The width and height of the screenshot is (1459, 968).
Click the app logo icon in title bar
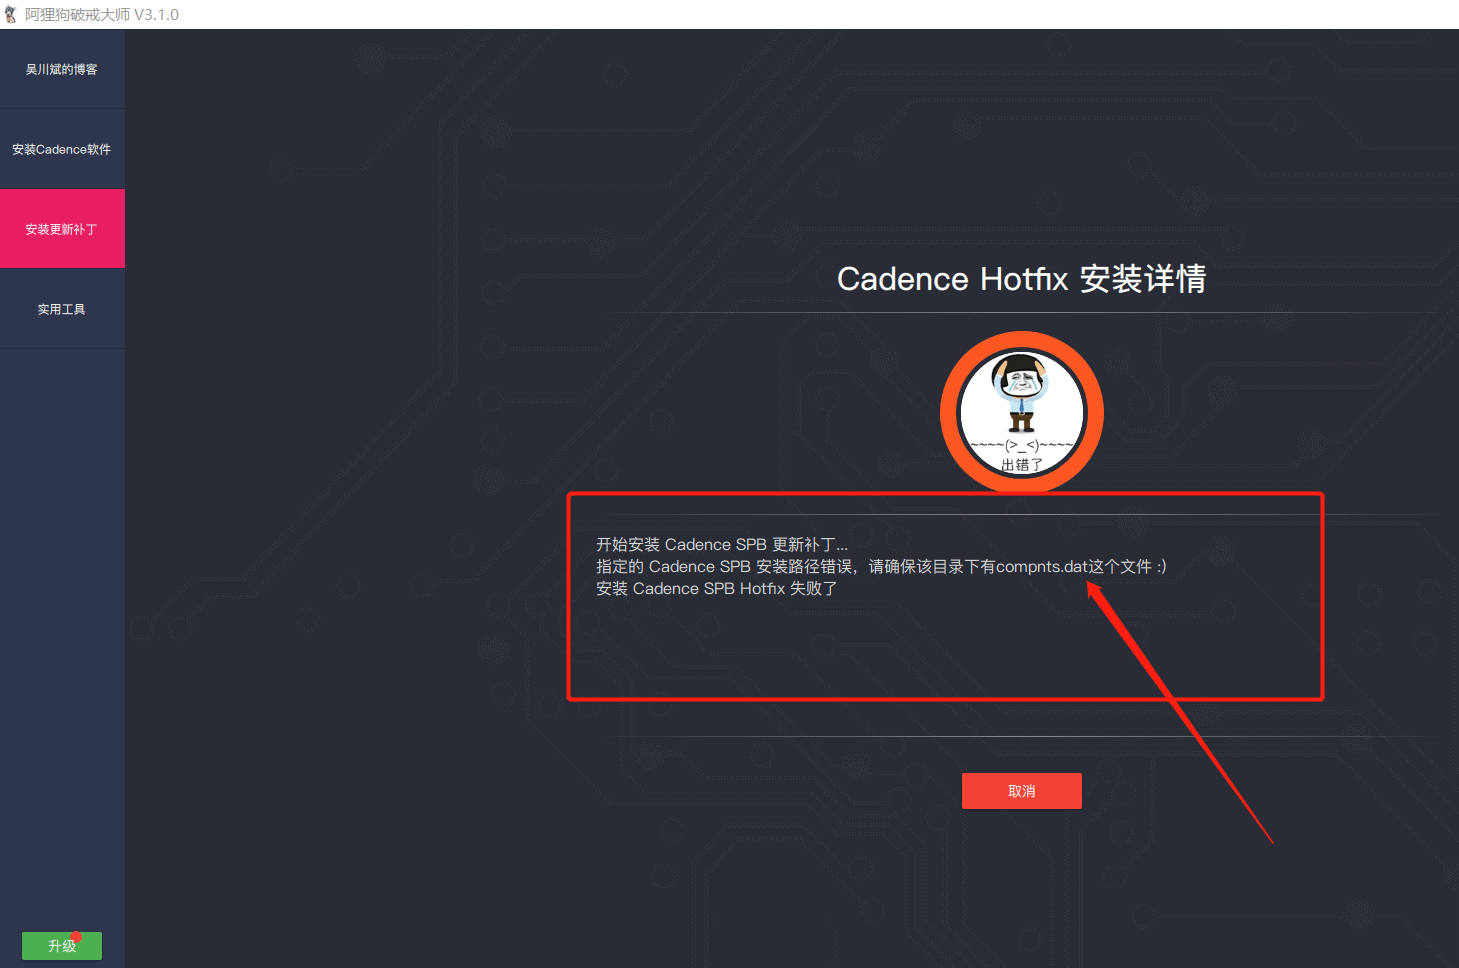[11, 14]
